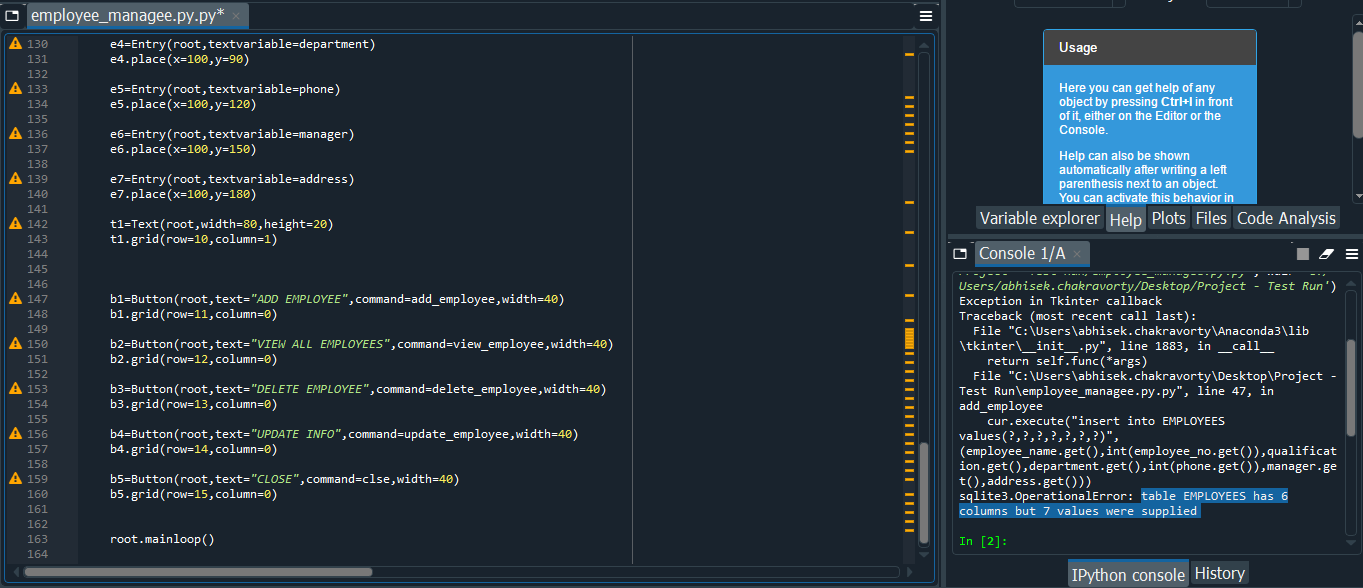
Task: Switch to the History tab
Action: (1219, 572)
